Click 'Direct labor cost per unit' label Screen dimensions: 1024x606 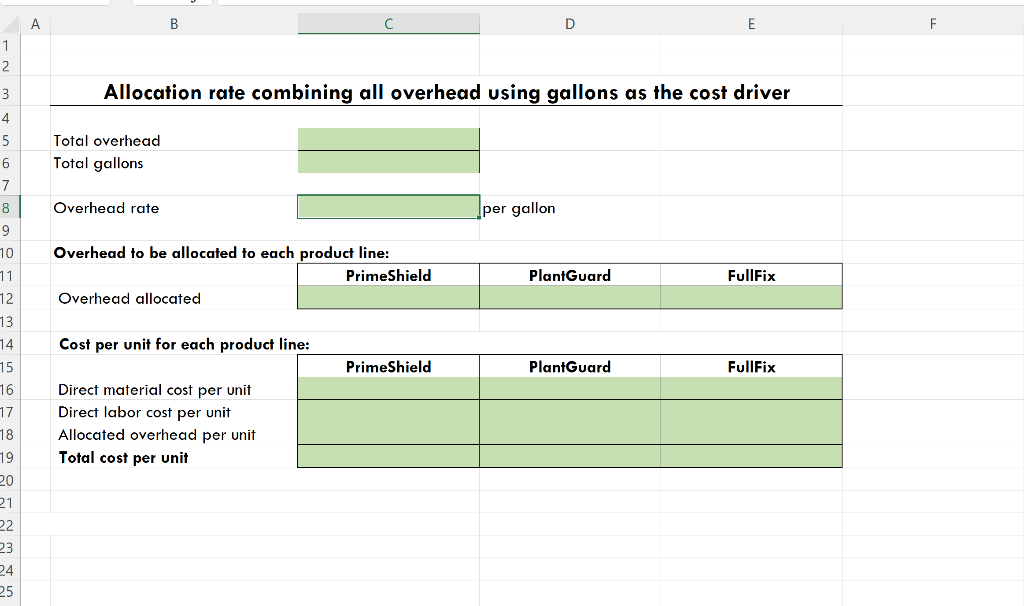pyautogui.click(x=144, y=412)
